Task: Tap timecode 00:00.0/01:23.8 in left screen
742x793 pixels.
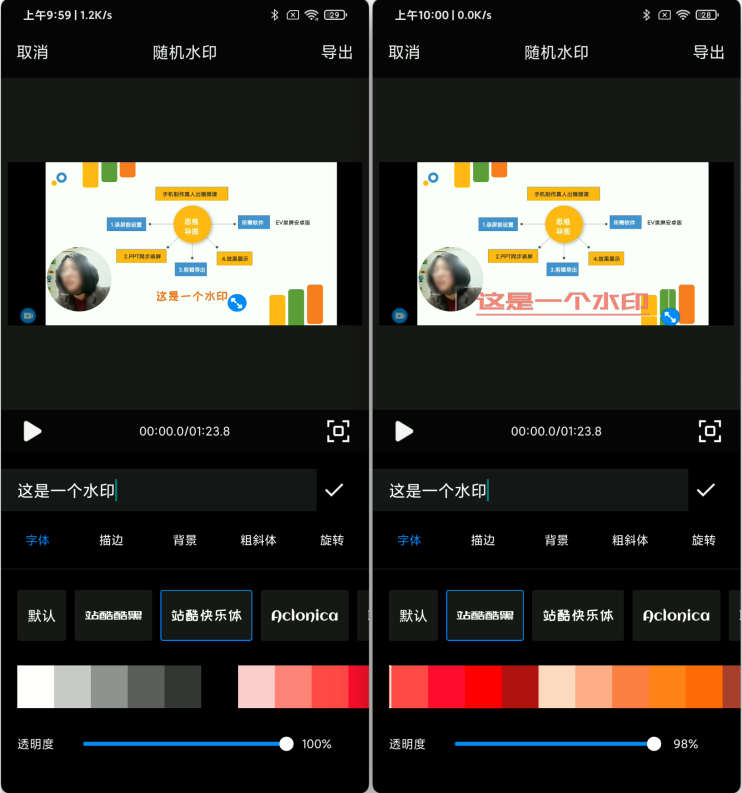Action: (185, 431)
